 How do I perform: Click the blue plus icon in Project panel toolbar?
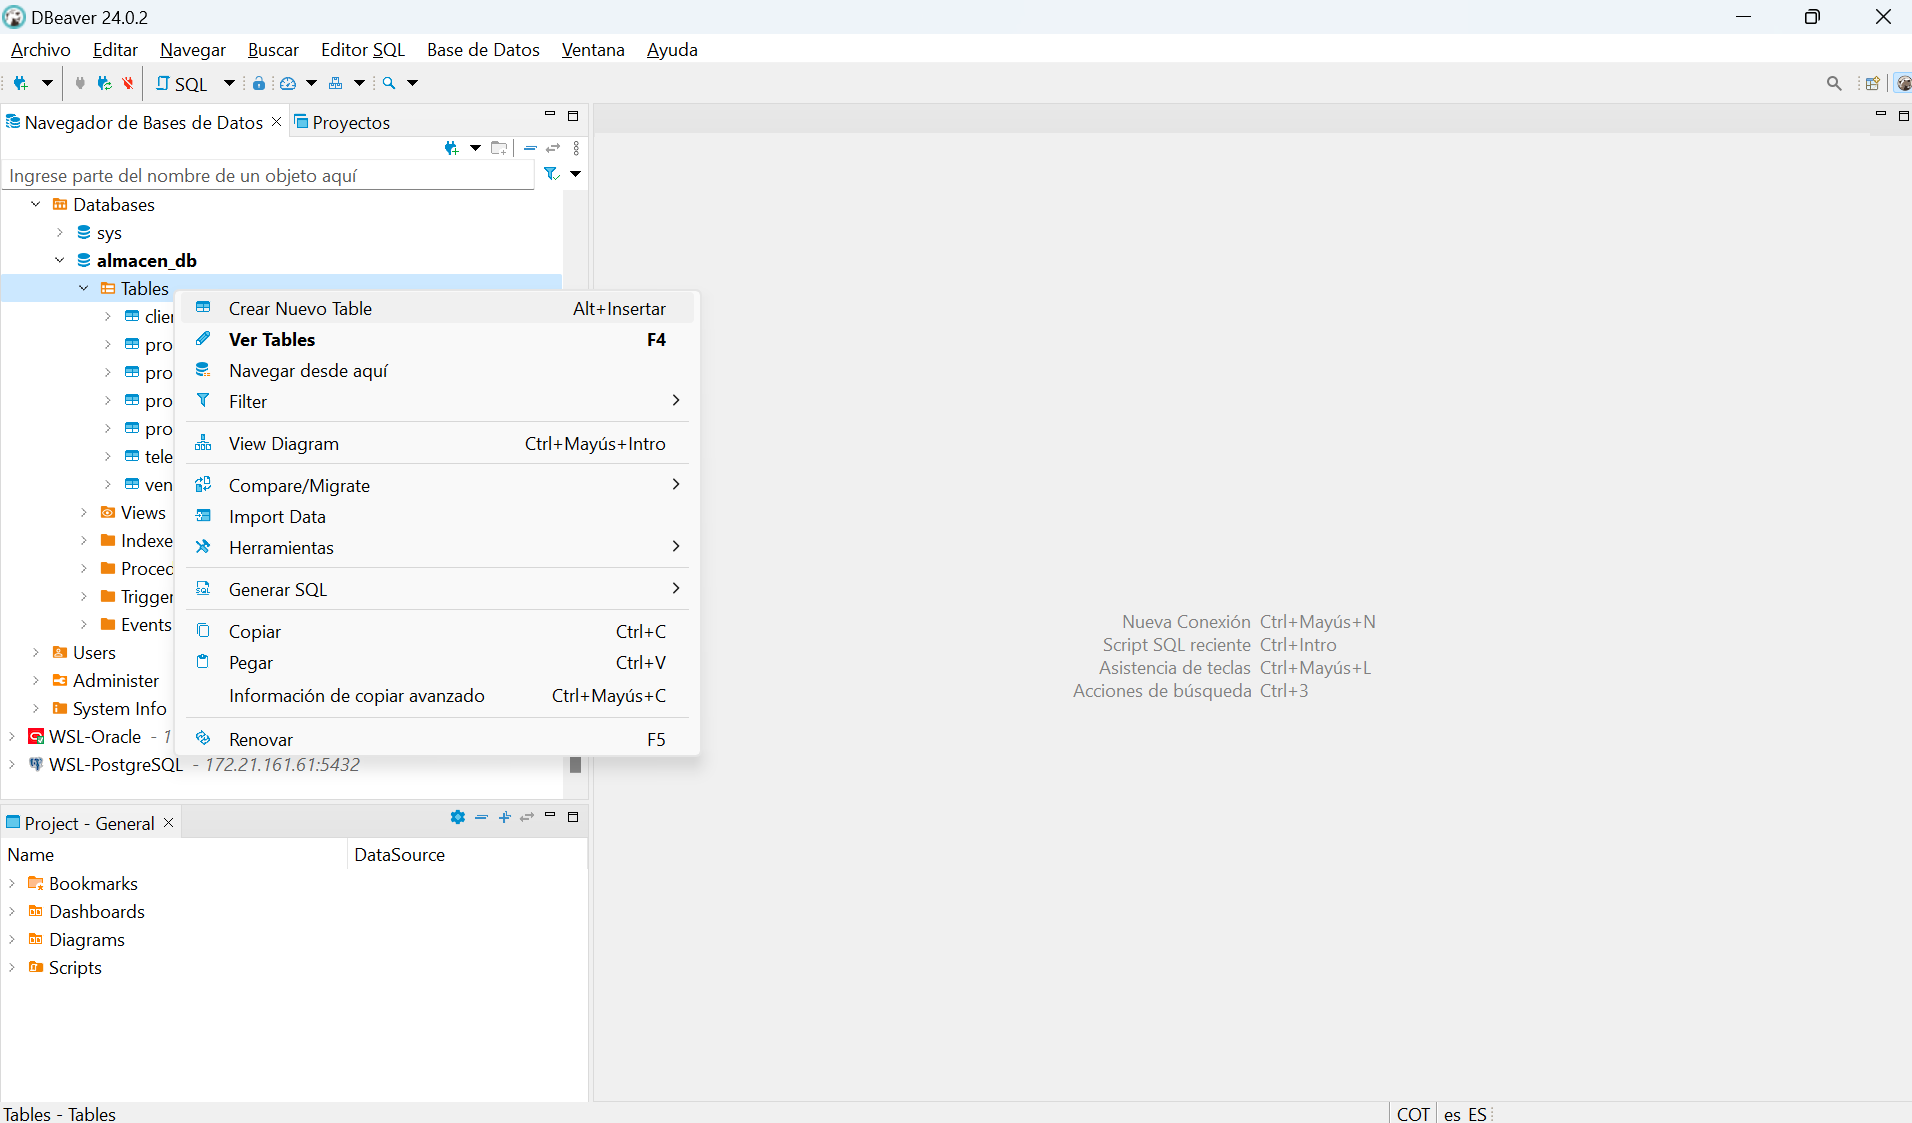504,817
